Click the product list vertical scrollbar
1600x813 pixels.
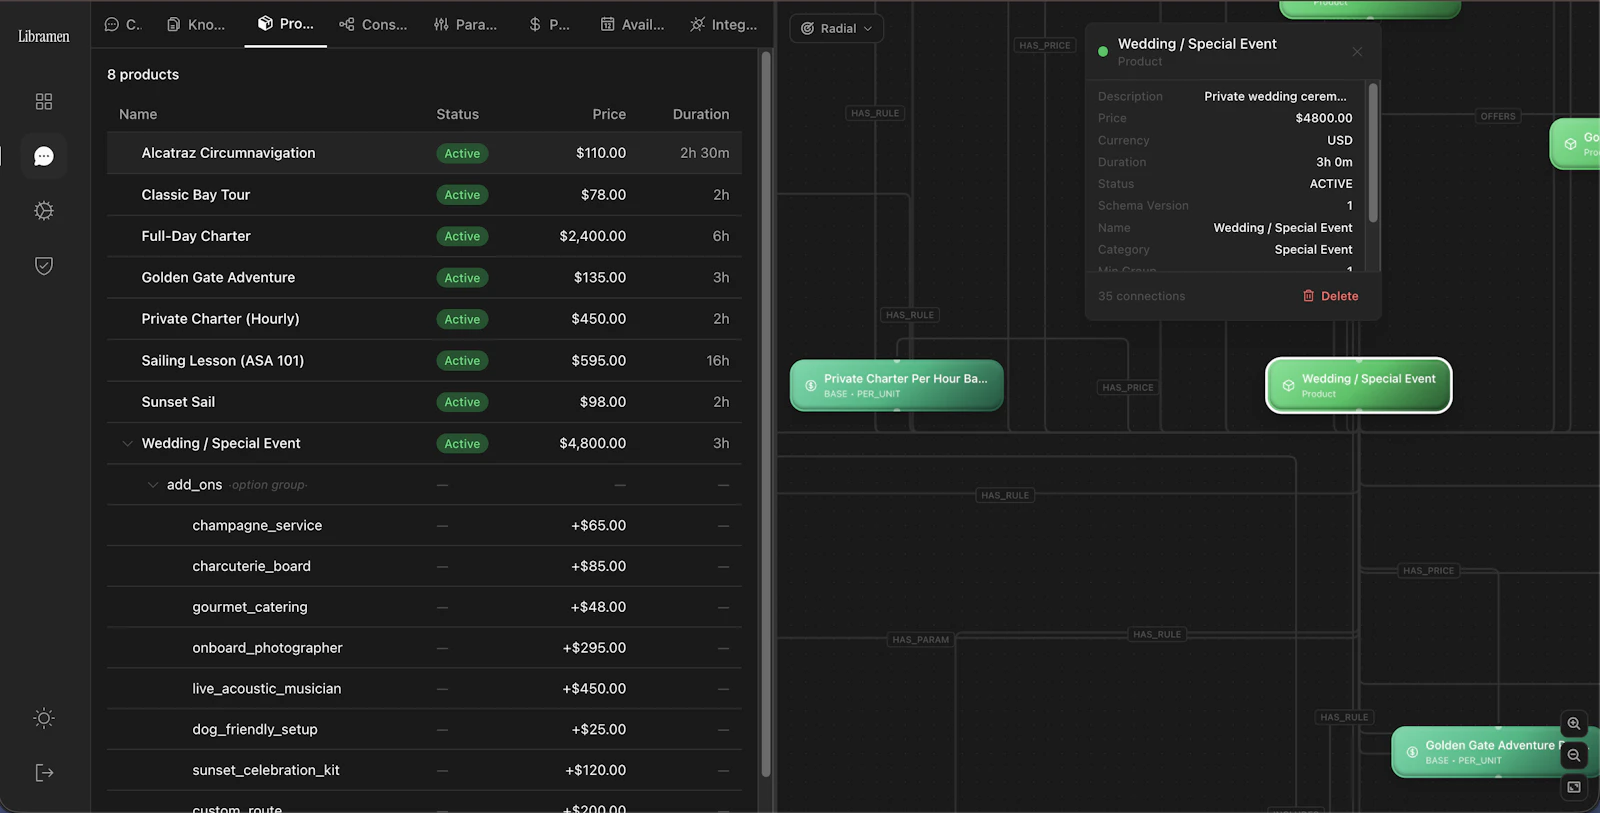766,413
